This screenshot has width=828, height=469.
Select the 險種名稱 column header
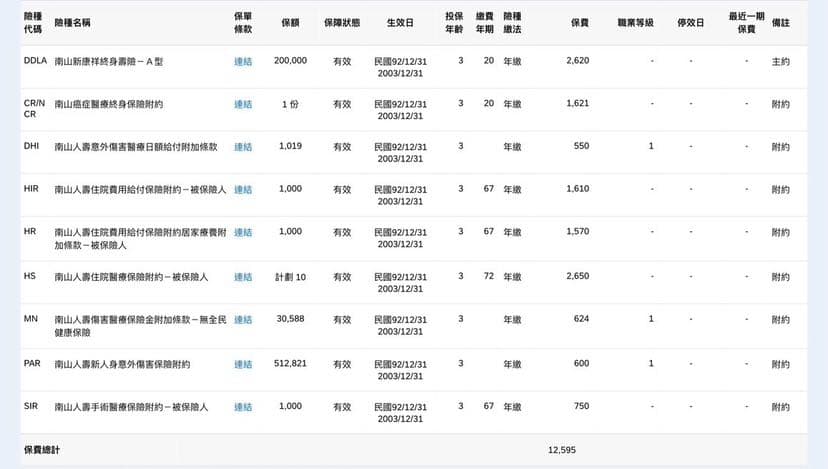72,23
